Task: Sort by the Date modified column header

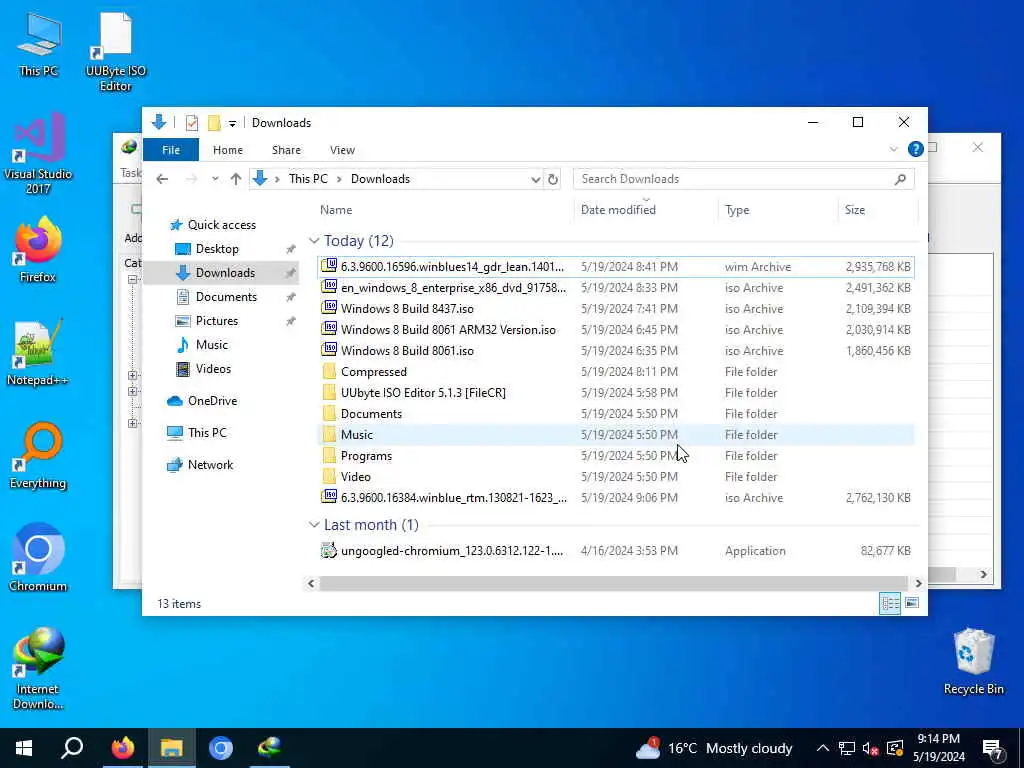Action: point(647,210)
